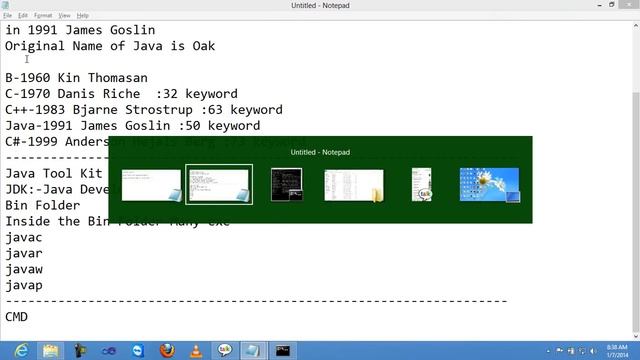Launch Firefox from taskbar
Screen dimensions: 640x360
pyautogui.click(x=167, y=351)
